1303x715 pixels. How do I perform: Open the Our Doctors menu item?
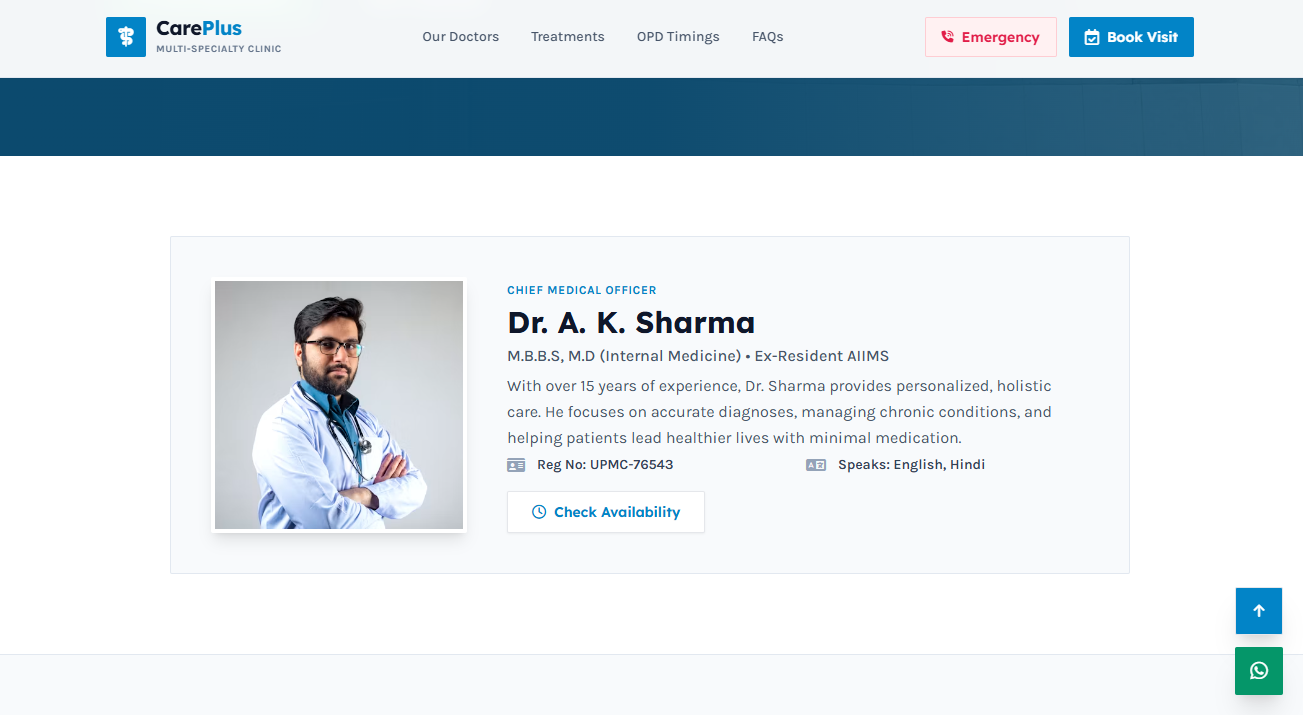(x=460, y=37)
